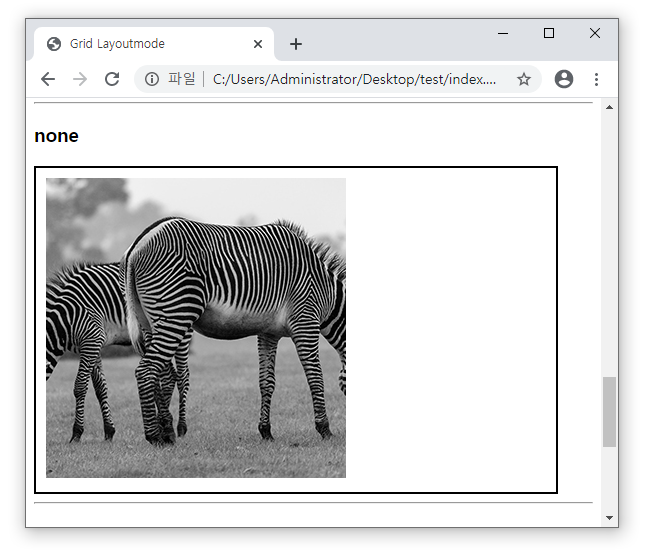Click the zebra image
This screenshot has width=652, height=559.
click(196, 328)
